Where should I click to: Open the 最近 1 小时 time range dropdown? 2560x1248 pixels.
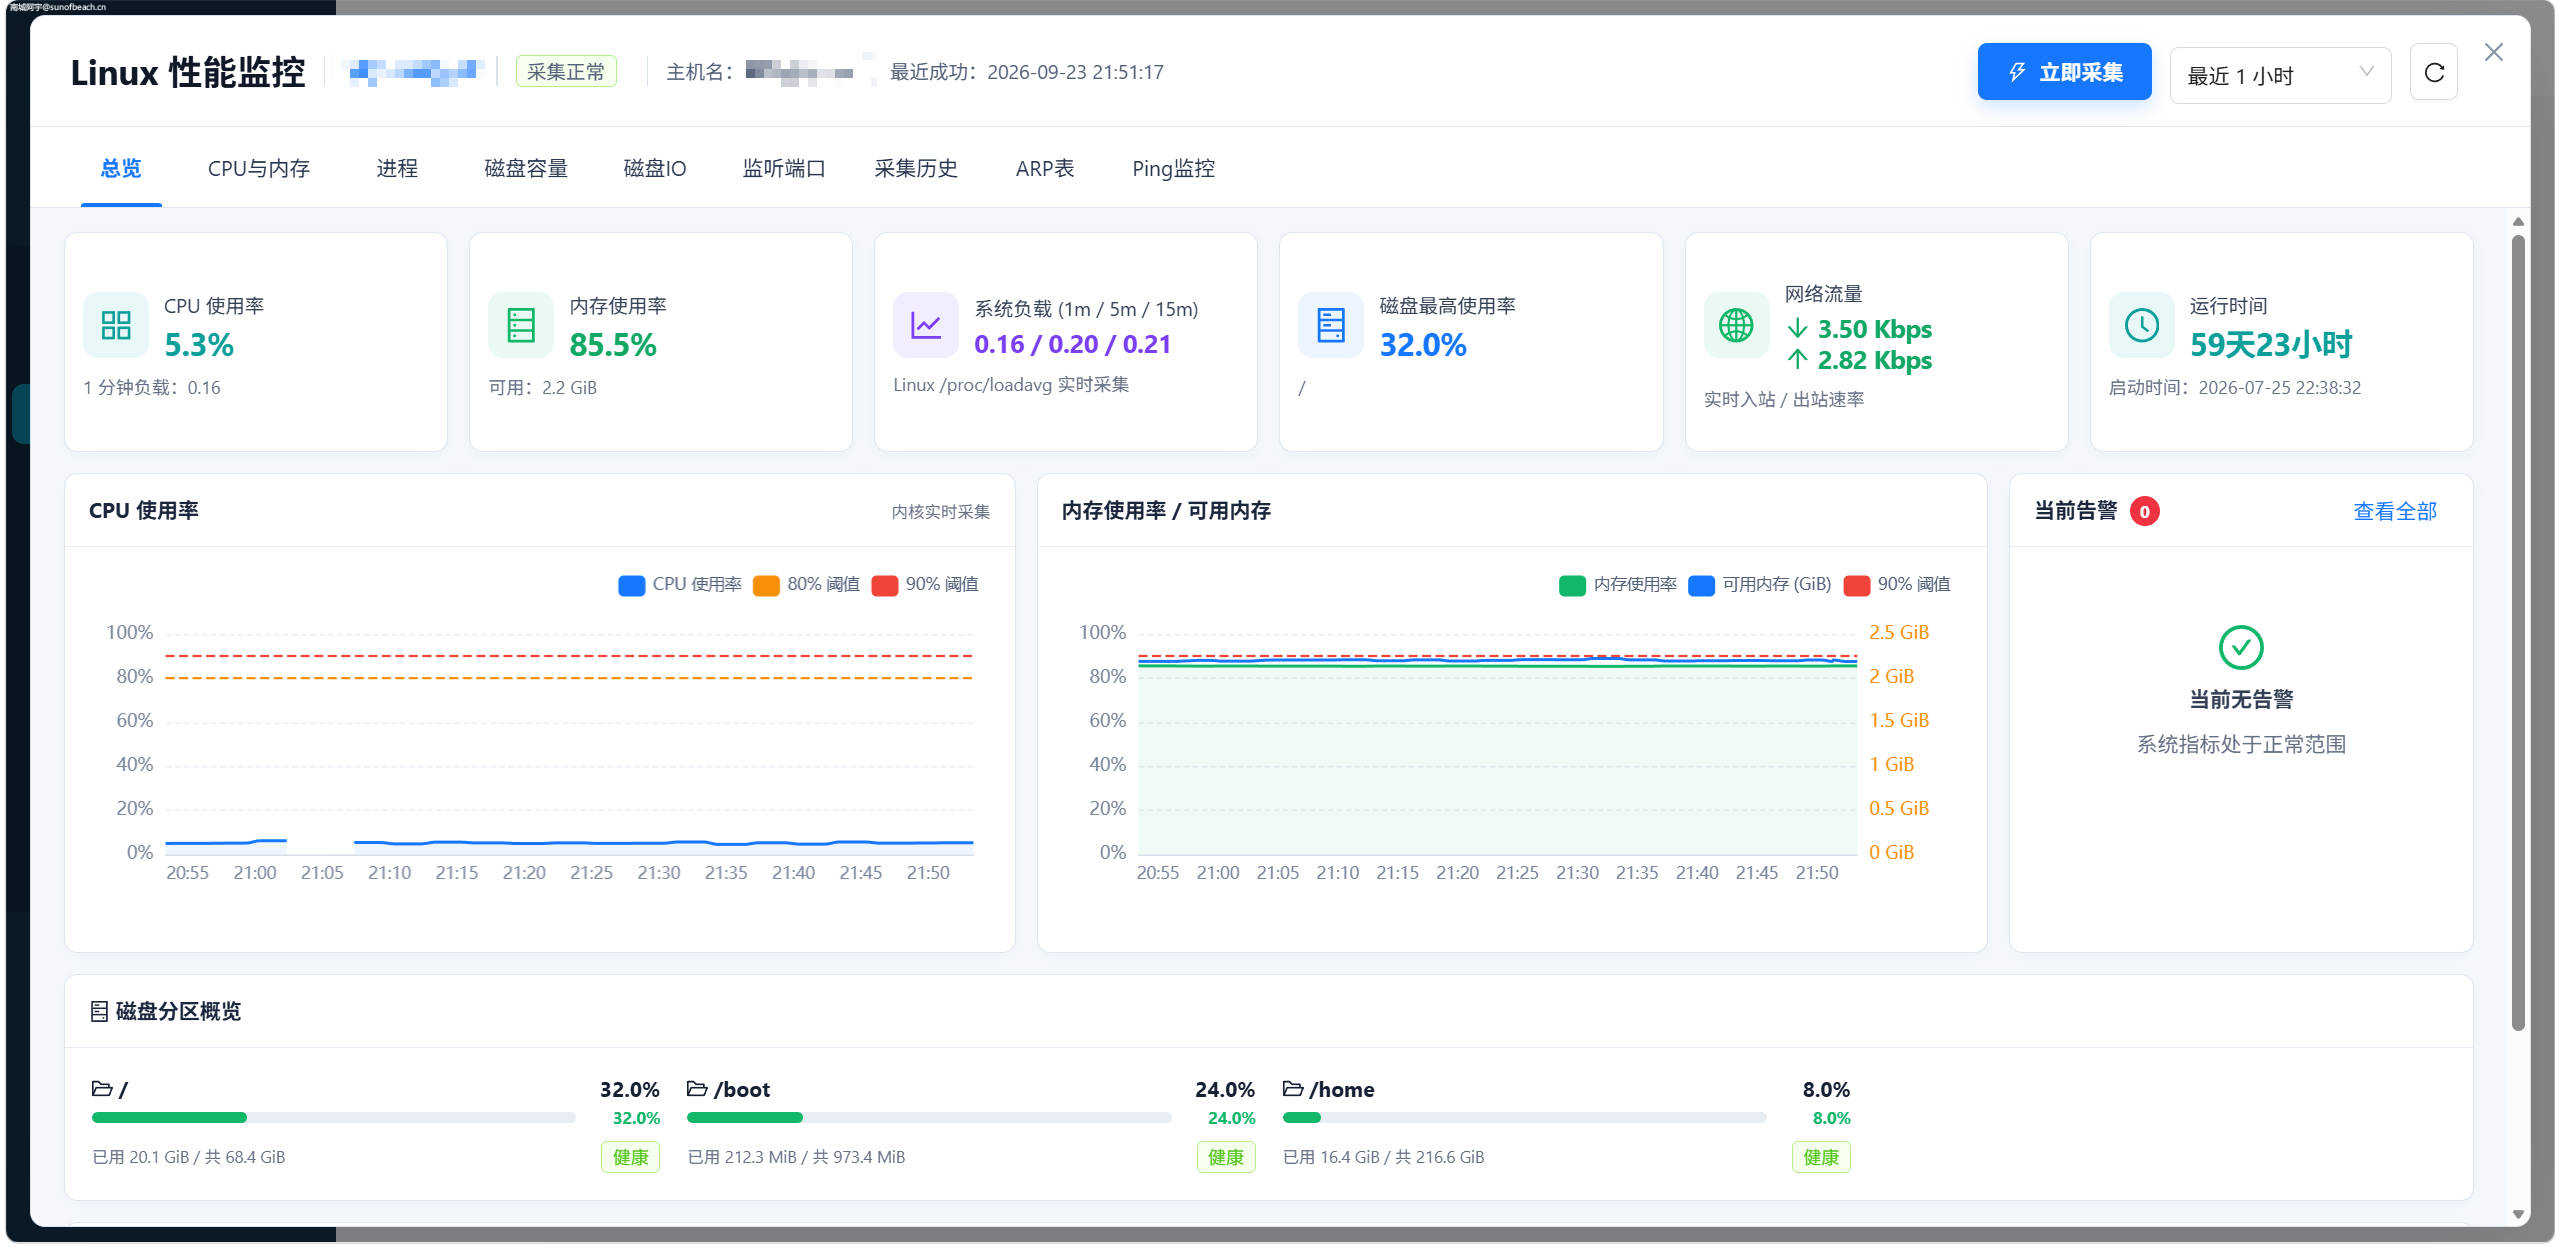point(2280,75)
